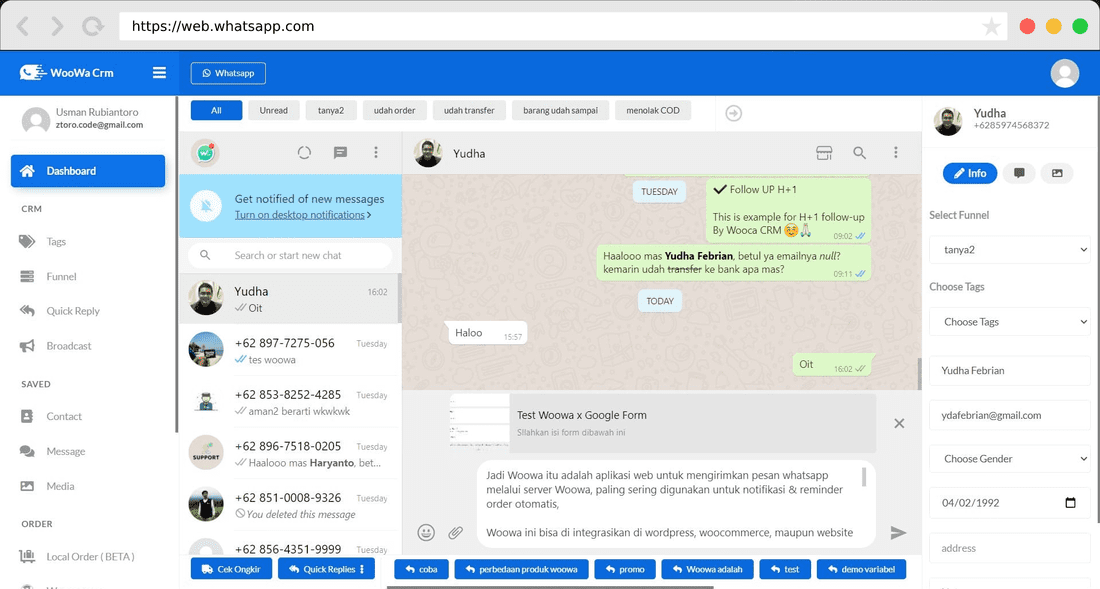
Task: Insert the Woowa adalah quick reply
Action: (x=707, y=569)
